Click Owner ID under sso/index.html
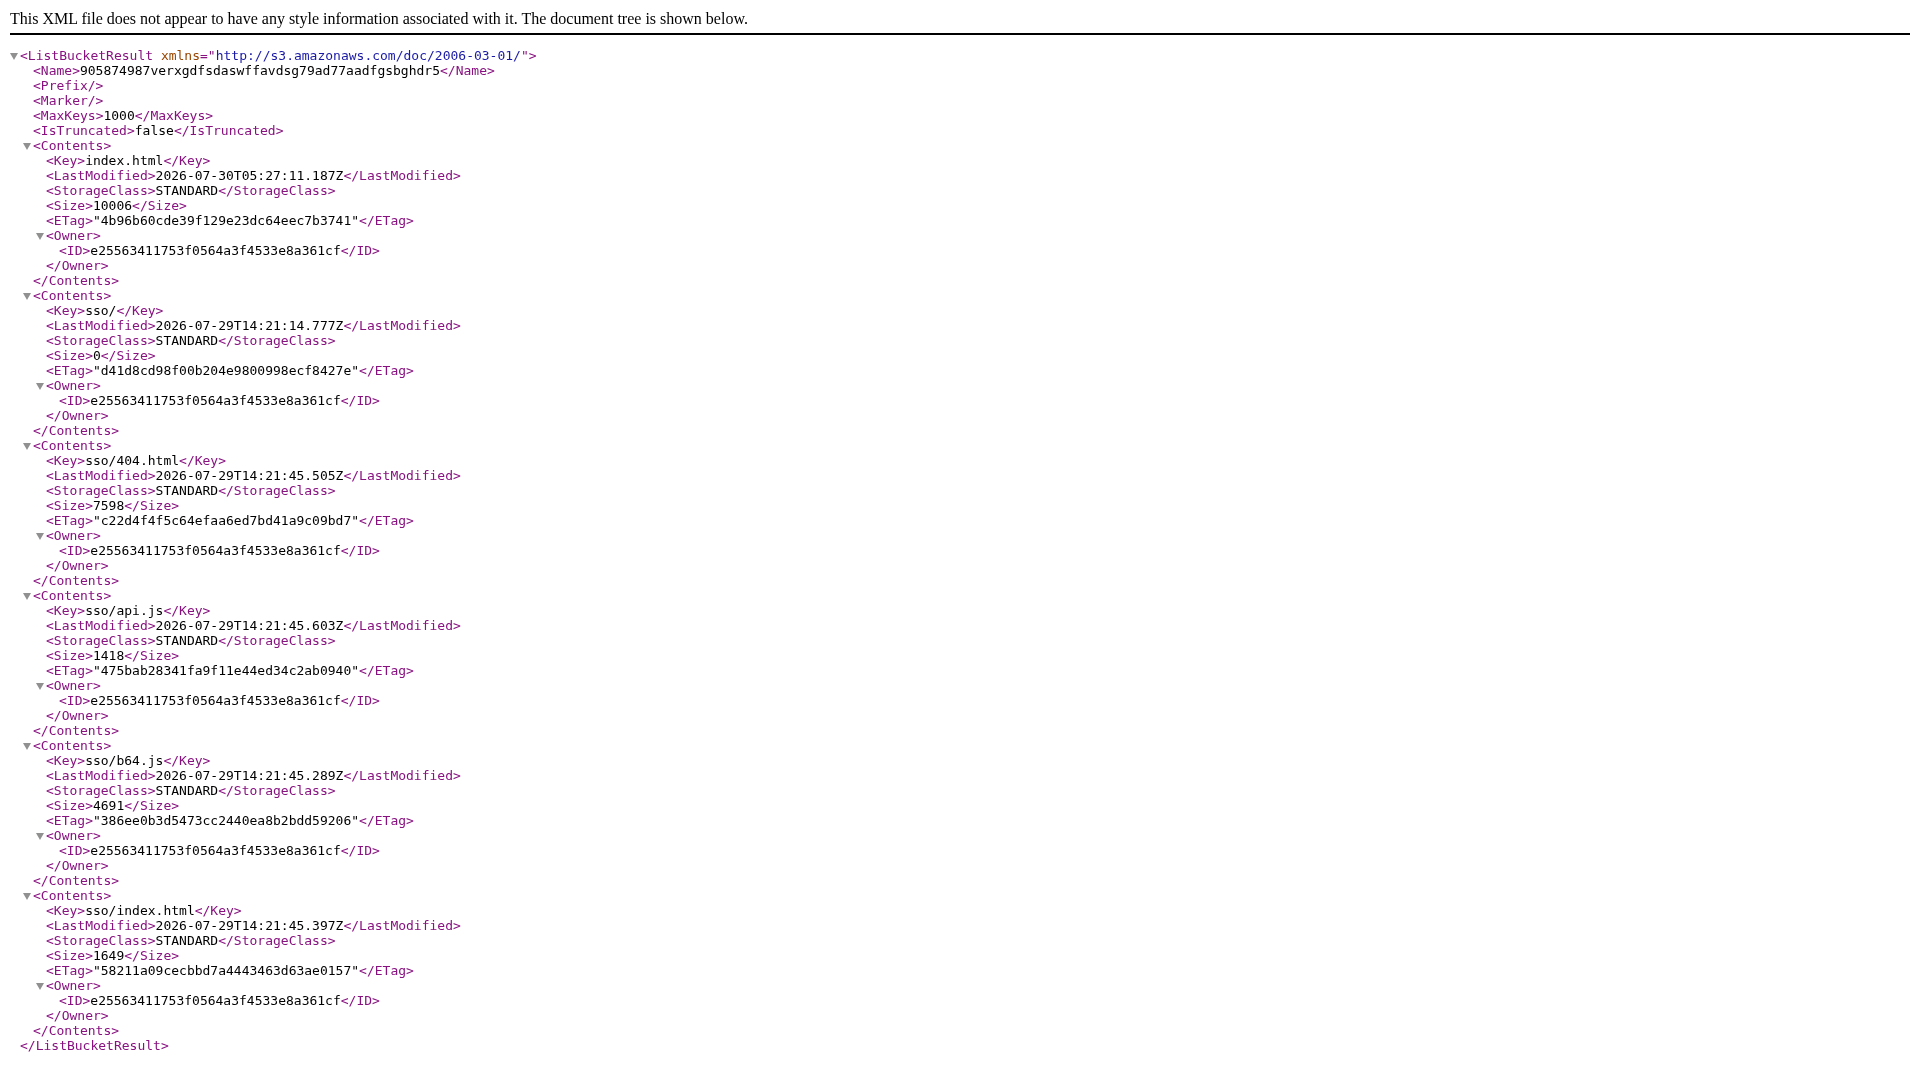 [216, 1001]
